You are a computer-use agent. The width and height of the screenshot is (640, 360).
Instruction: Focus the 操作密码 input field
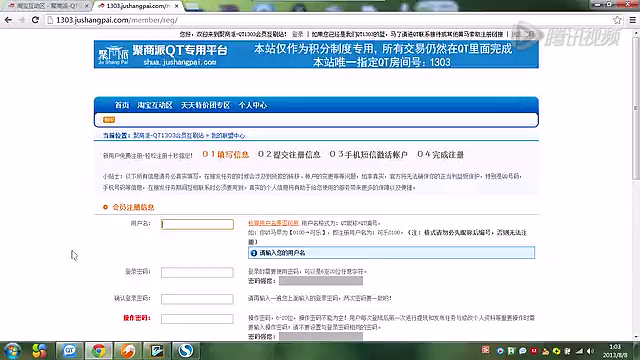pos(197,319)
